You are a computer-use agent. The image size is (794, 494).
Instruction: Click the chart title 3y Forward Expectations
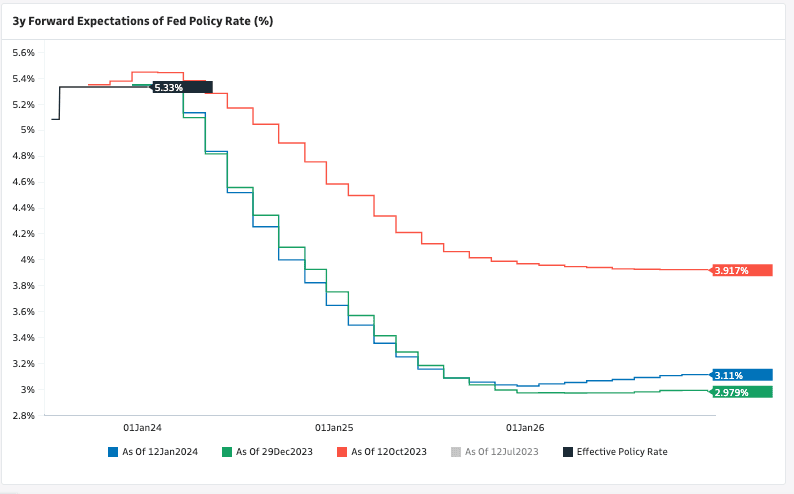(x=143, y=20)
